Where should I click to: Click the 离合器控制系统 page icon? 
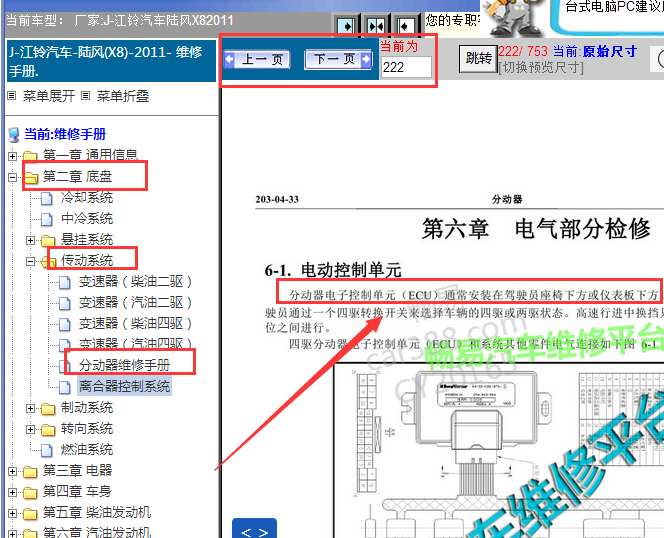[x=64, y=387]
